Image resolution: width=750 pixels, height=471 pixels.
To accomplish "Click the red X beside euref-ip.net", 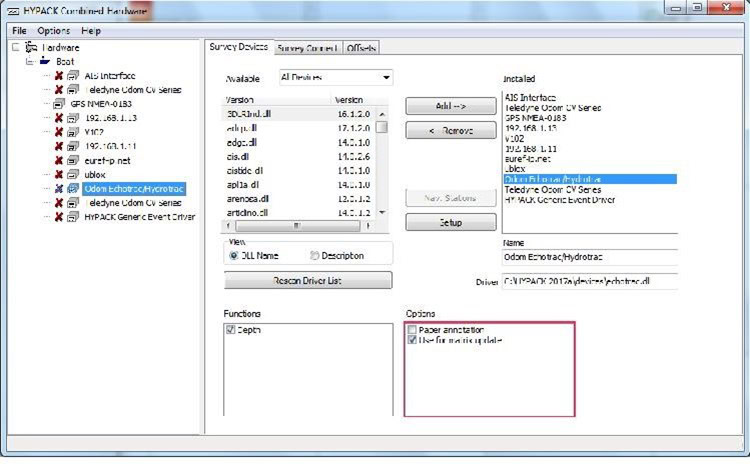I will 59,160.
